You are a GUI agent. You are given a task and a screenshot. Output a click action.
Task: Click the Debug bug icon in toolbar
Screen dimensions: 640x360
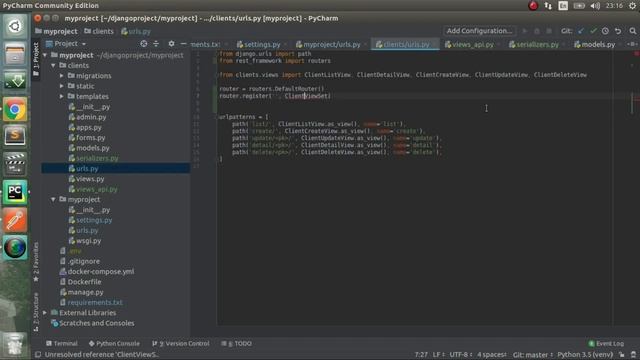point(537,31)
